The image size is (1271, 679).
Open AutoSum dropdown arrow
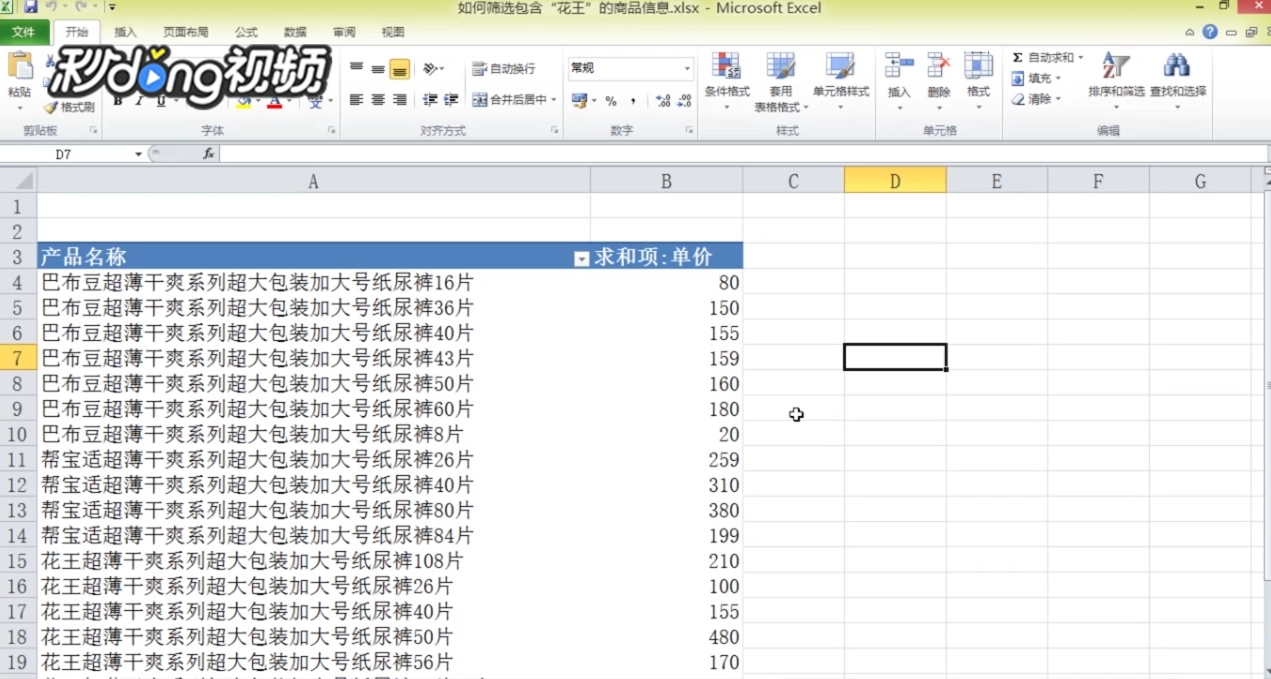click(1081, 58)
